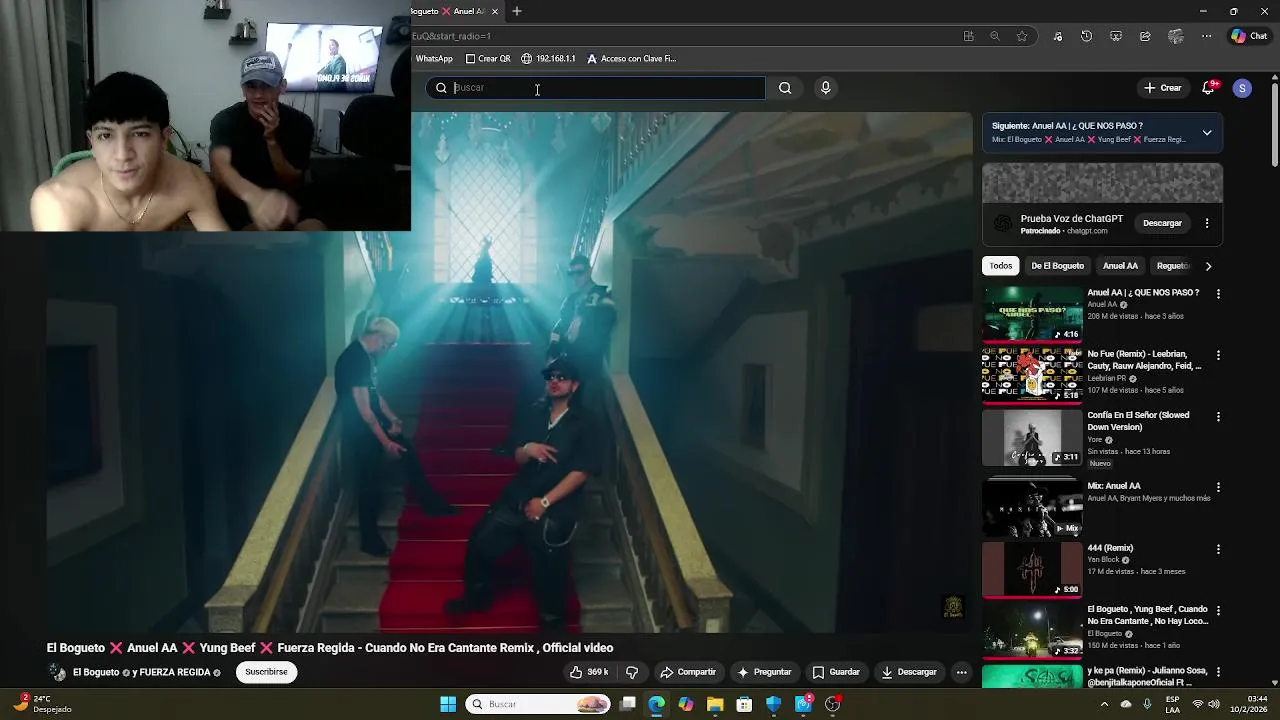Like the video with thumbs up
This screenshot has width=1280, height=720.
coord(589,672)
